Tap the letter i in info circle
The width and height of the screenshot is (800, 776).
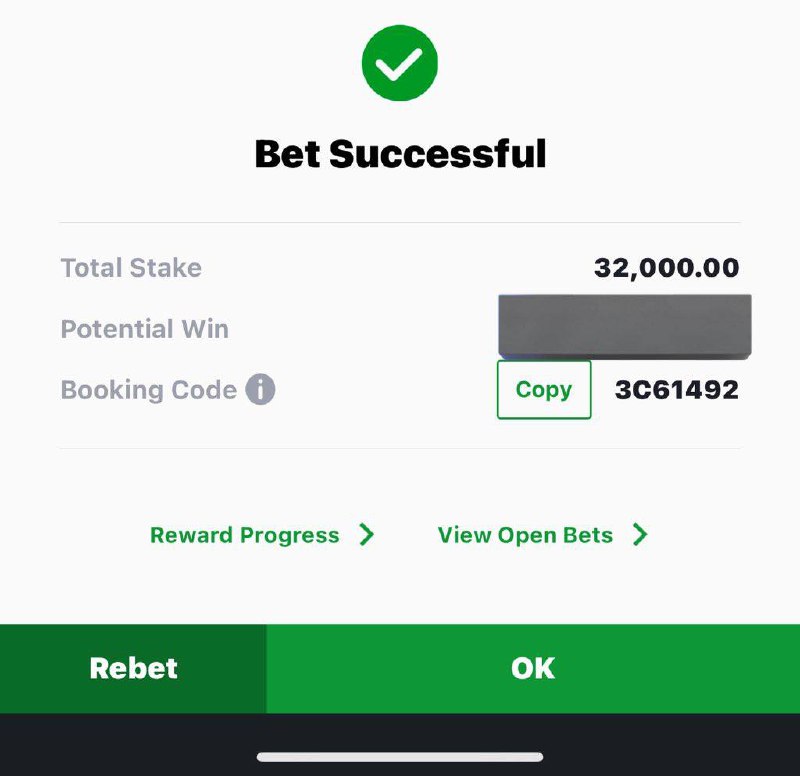coord(260,389)
